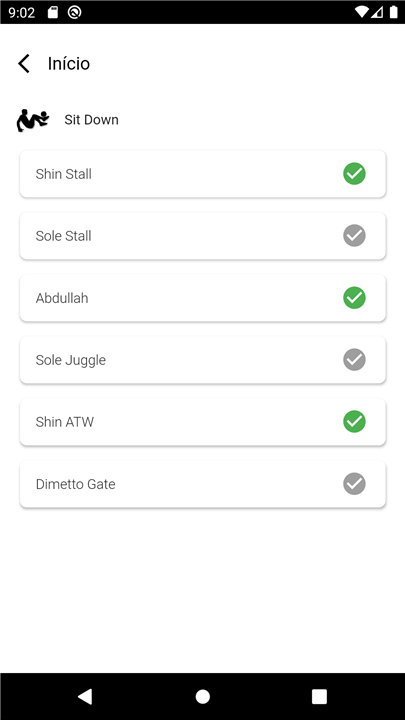
Task: Click the Início title text
Action: pyautogui.click(x=69, y=63)
